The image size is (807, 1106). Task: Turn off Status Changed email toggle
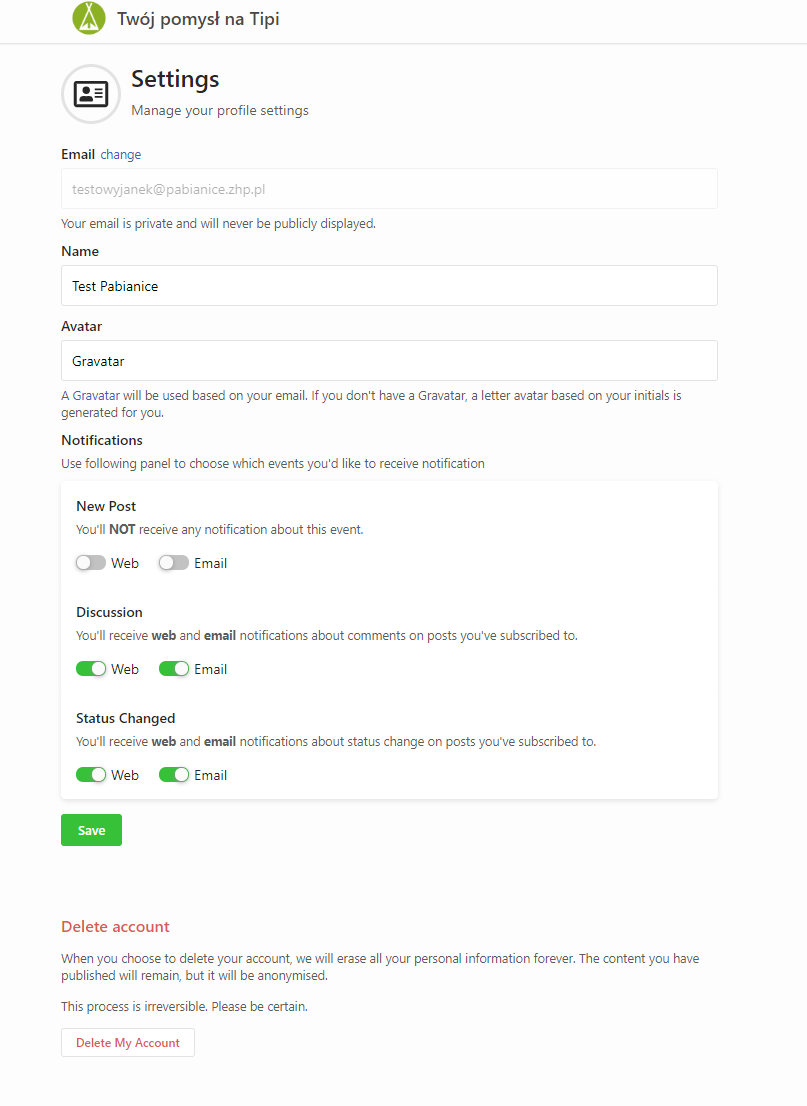point(174,775)
